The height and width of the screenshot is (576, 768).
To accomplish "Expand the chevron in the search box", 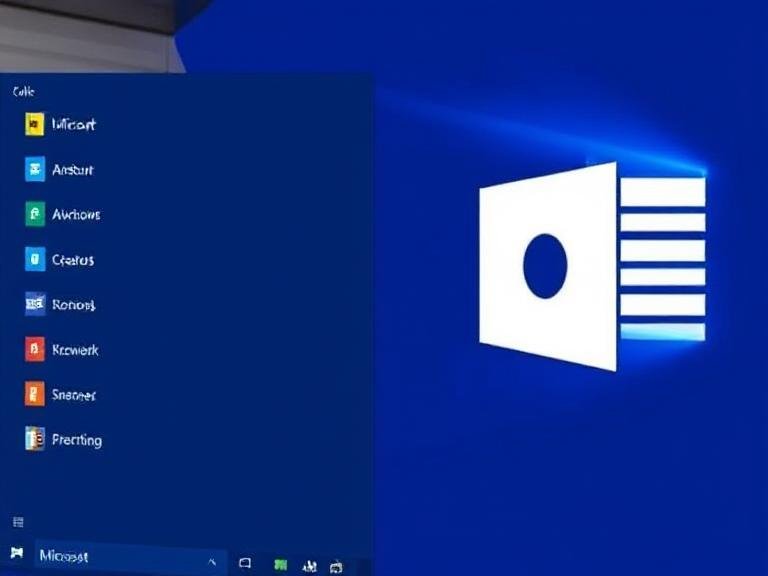I will [x=212, y=561].
